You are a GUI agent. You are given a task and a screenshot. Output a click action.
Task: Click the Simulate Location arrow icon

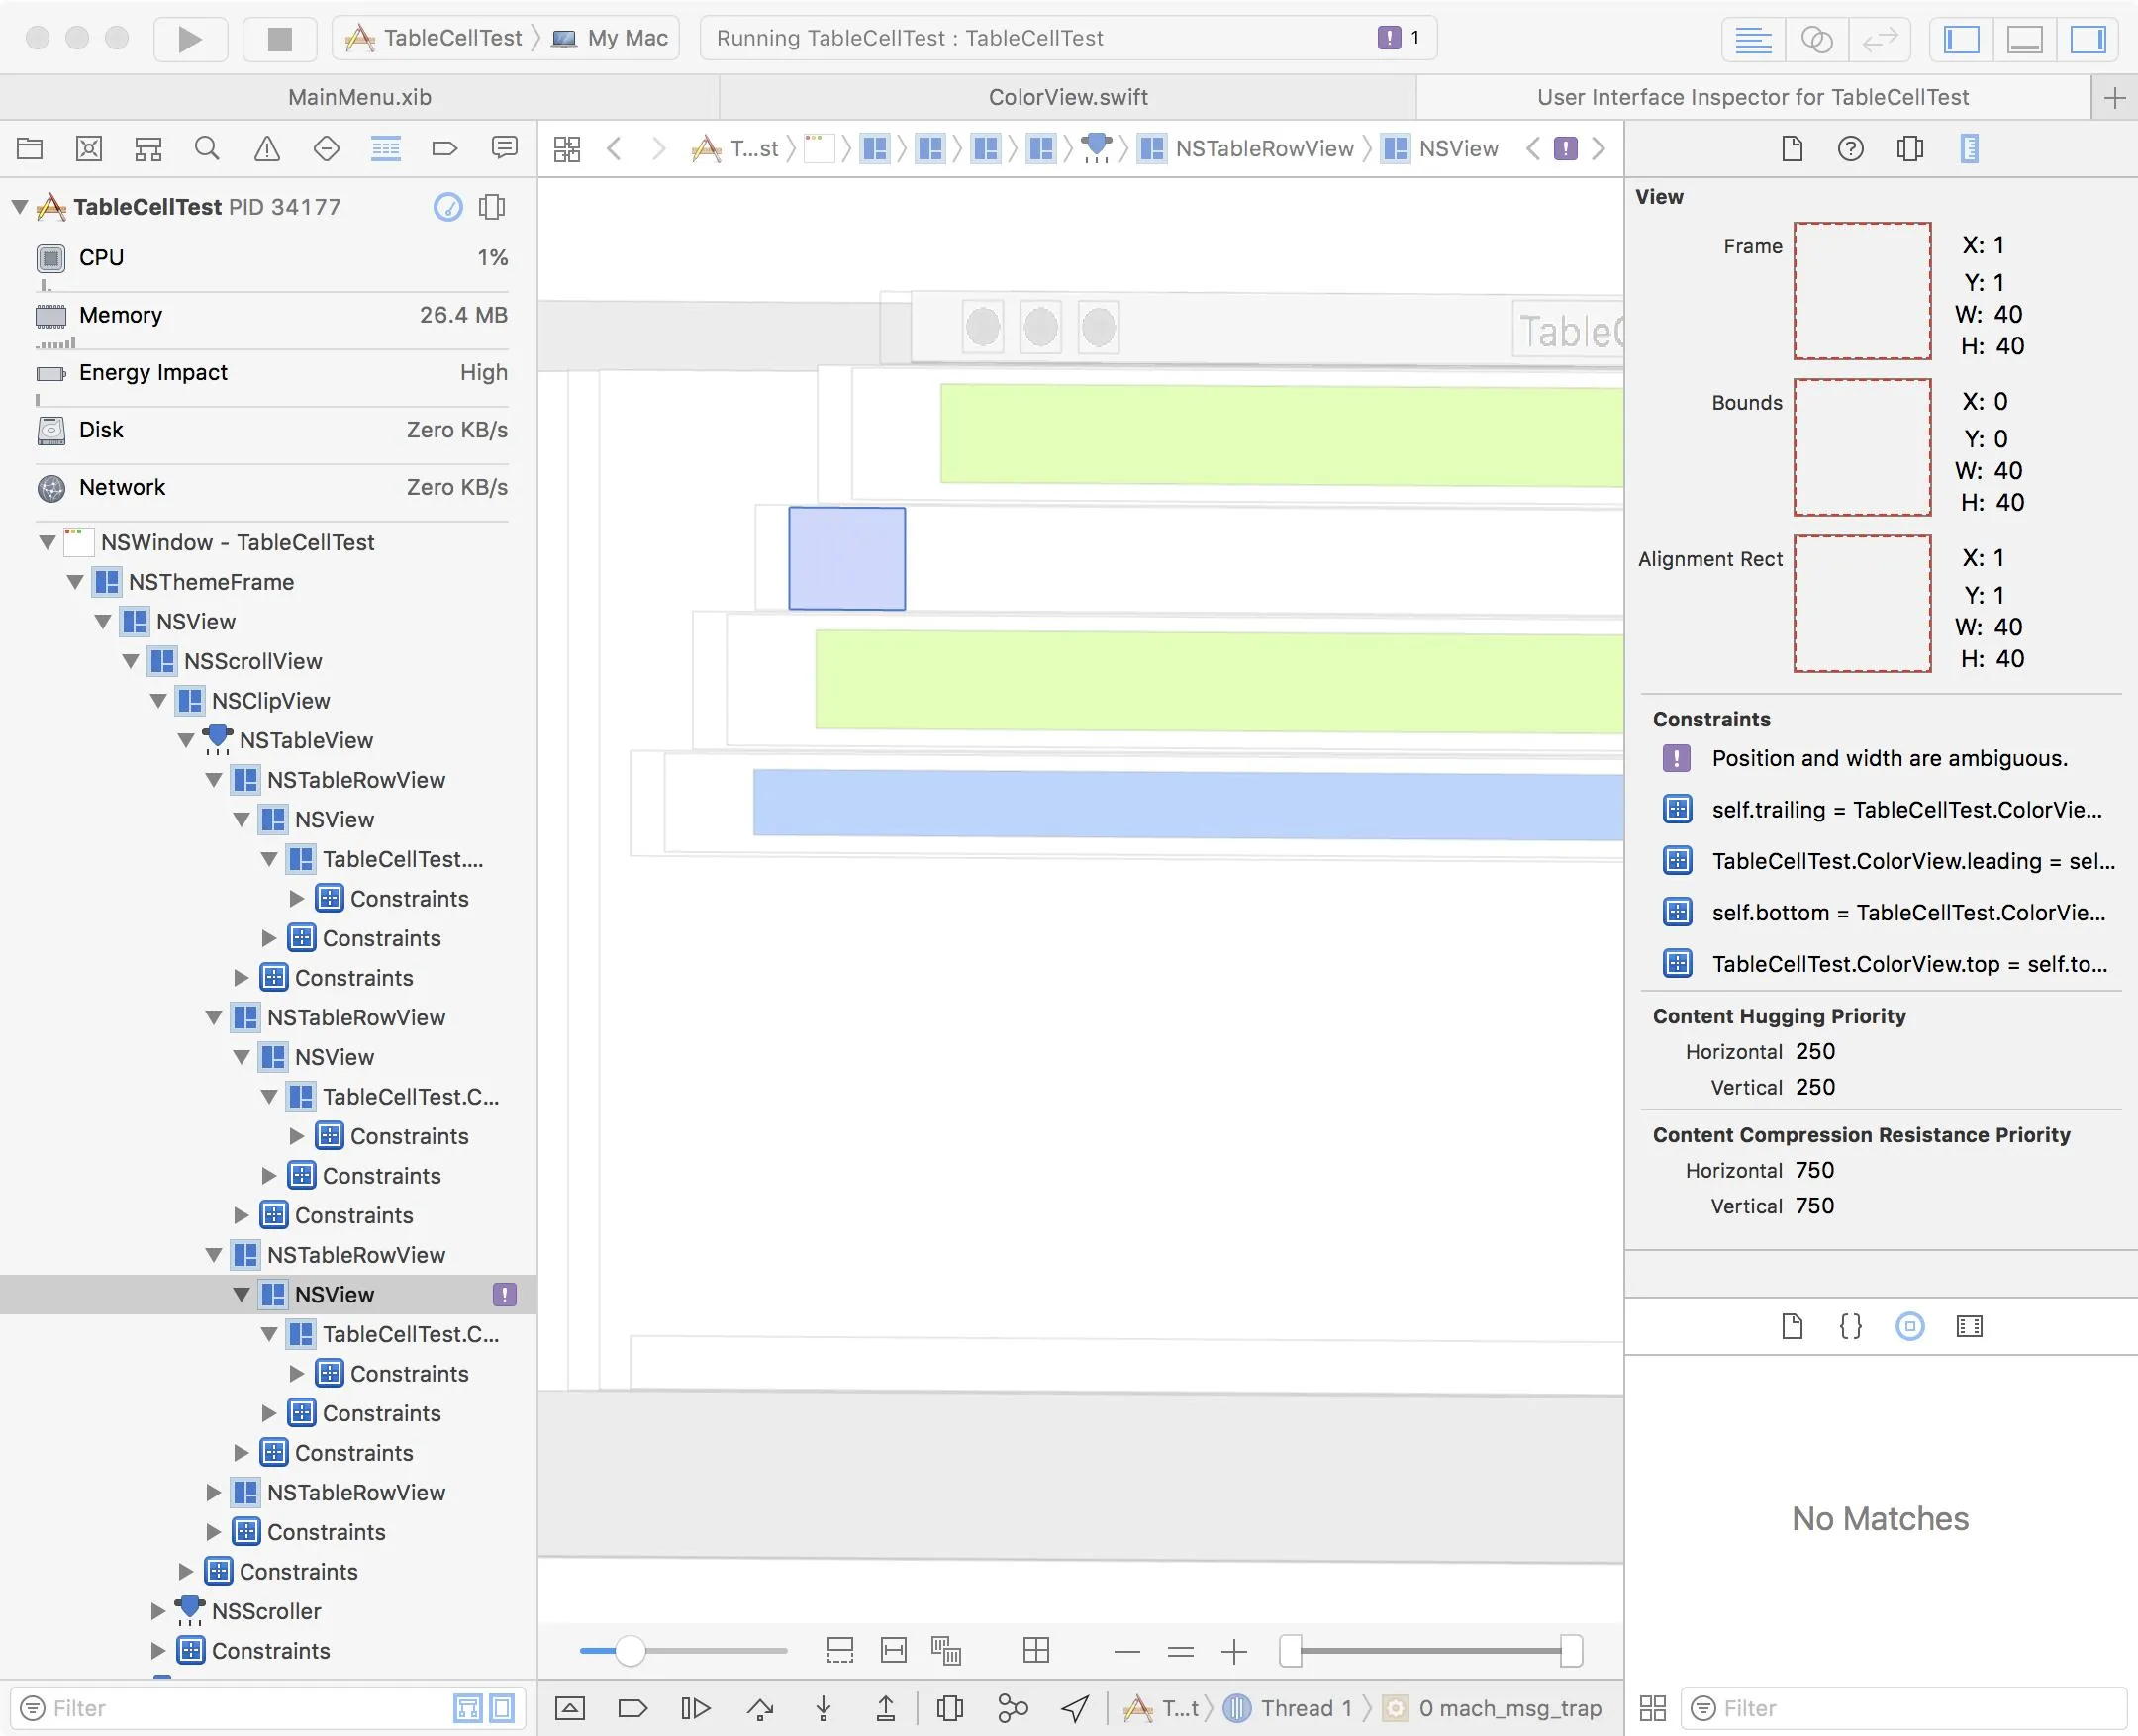click(x=1075, y=1708)
